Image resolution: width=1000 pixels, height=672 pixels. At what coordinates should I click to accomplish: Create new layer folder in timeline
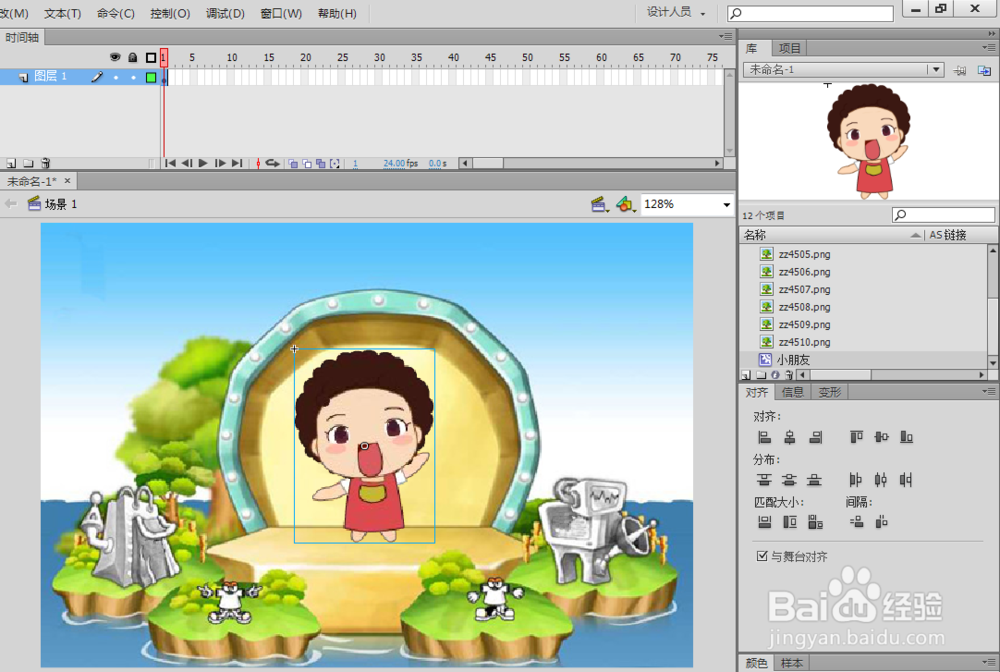tap(28, 163)
